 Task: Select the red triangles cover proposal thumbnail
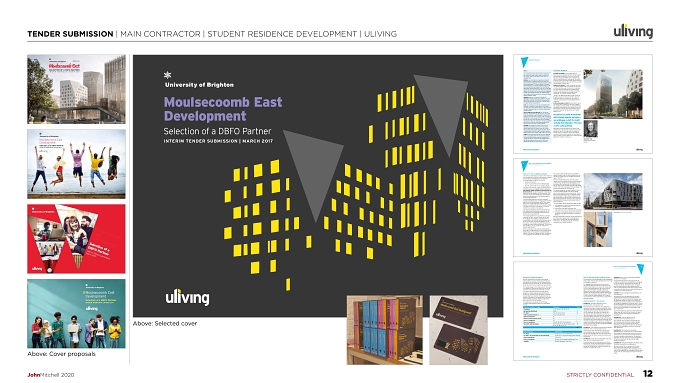76,239
